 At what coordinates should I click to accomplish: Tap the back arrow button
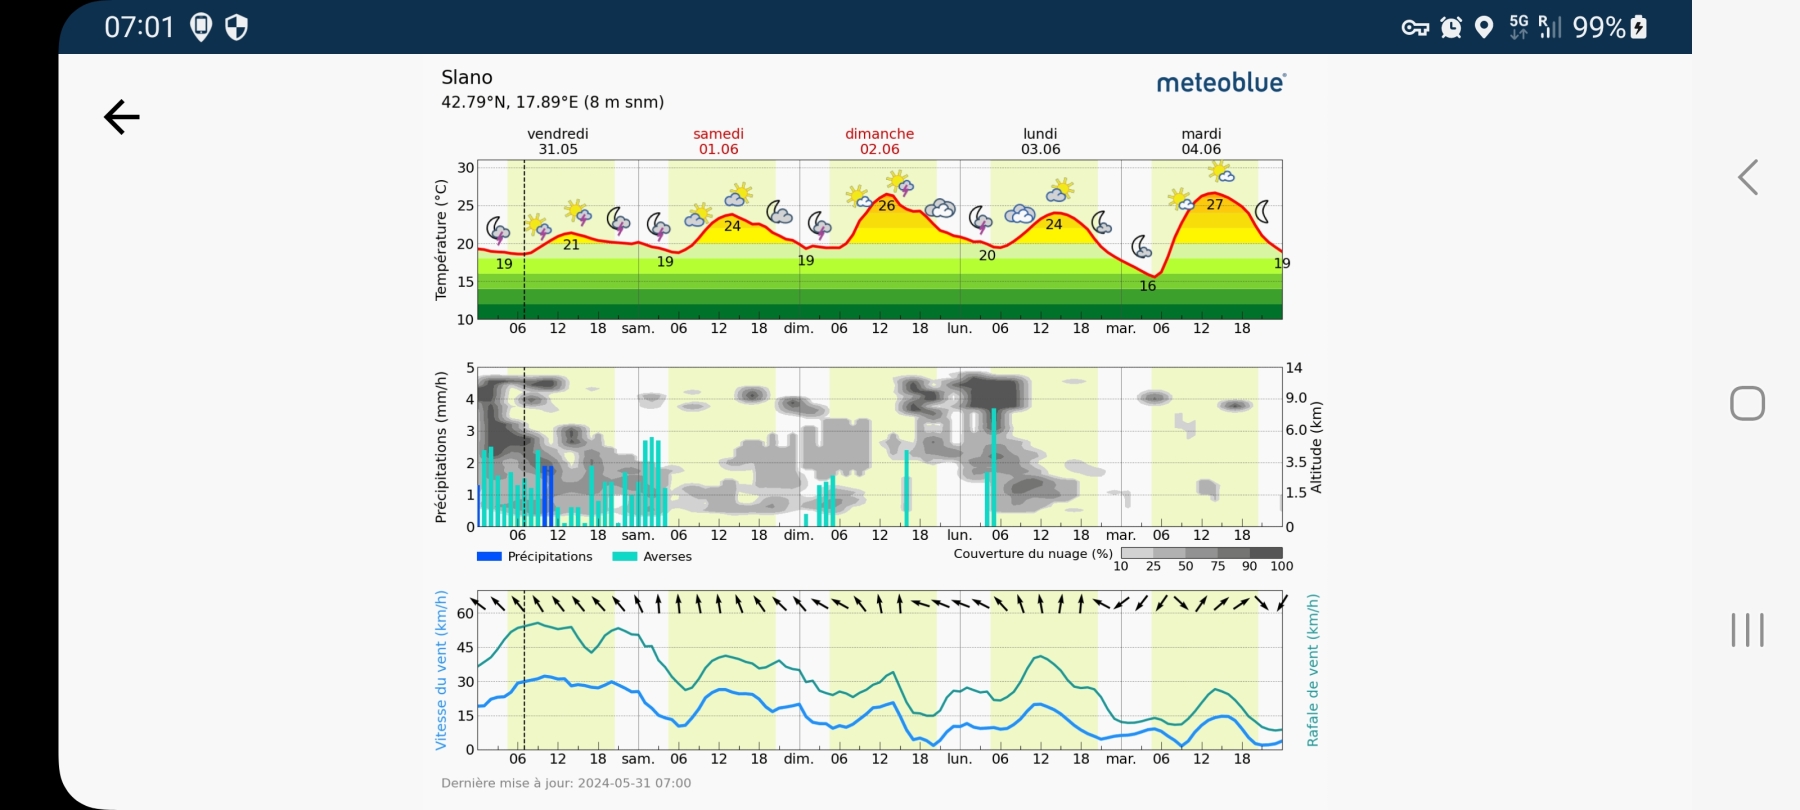pyautogui.click(x=122, y=117)
